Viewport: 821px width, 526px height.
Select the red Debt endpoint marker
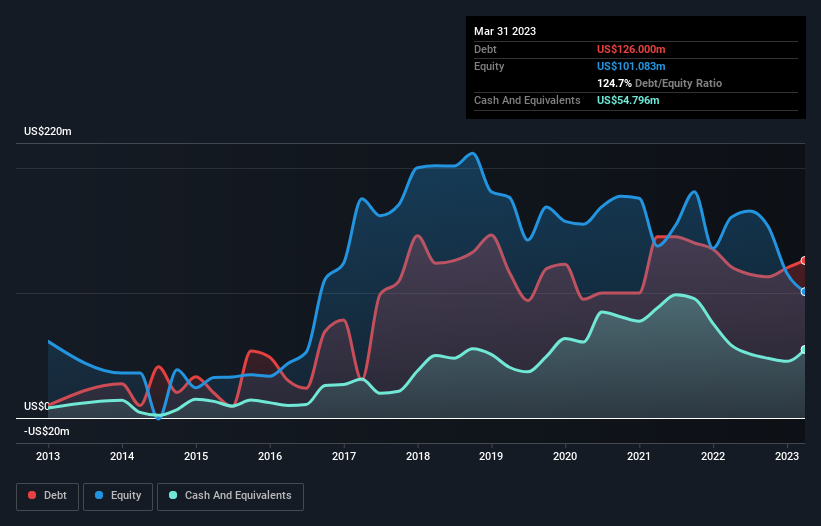804,261
